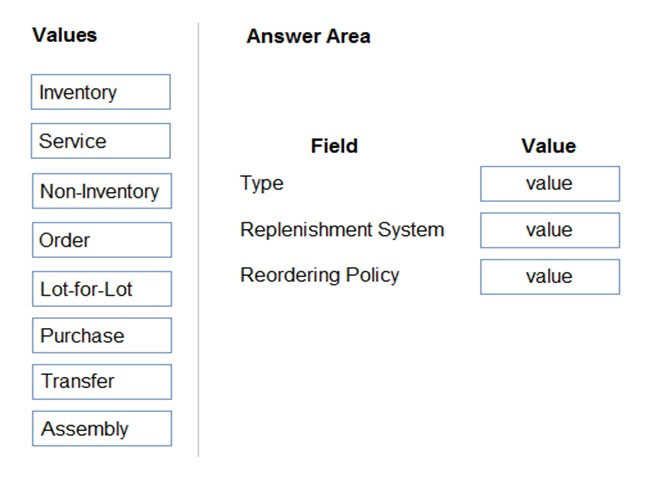Click the Answer Area heading
Viewport: 651px width, 481px height.
tap(308, 36)
